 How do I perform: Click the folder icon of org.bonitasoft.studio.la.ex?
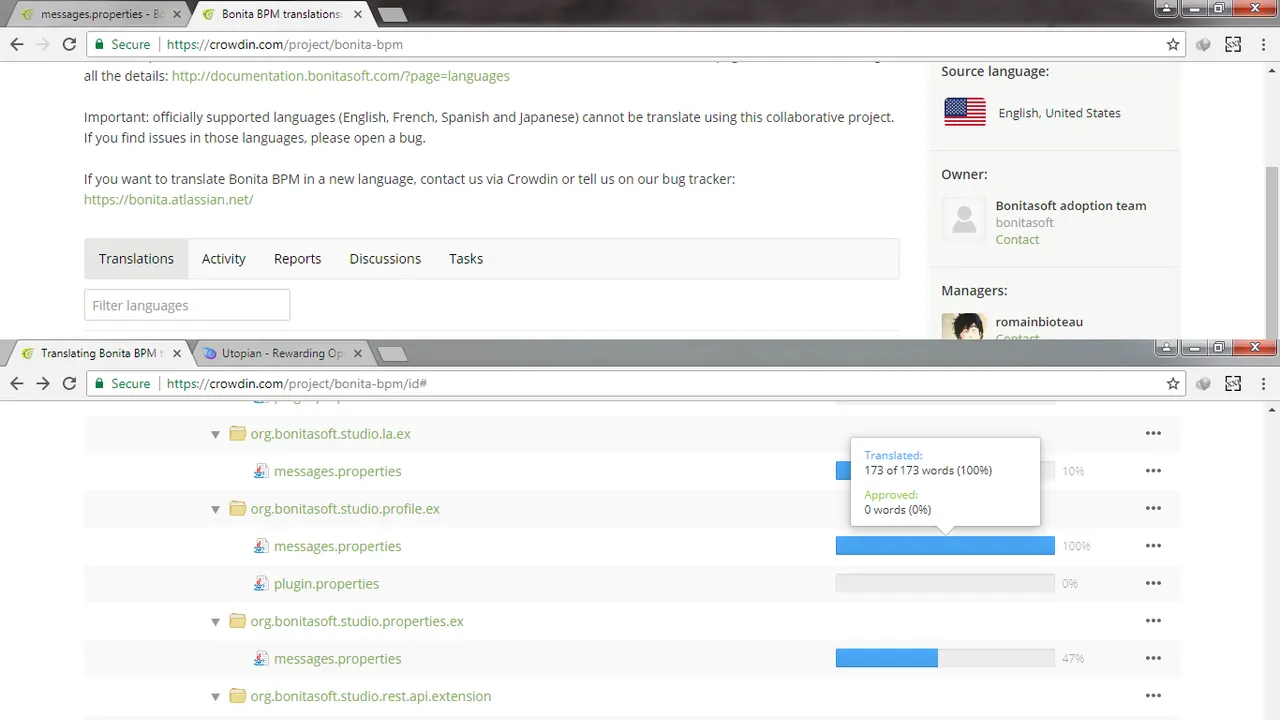coord(237,434)
